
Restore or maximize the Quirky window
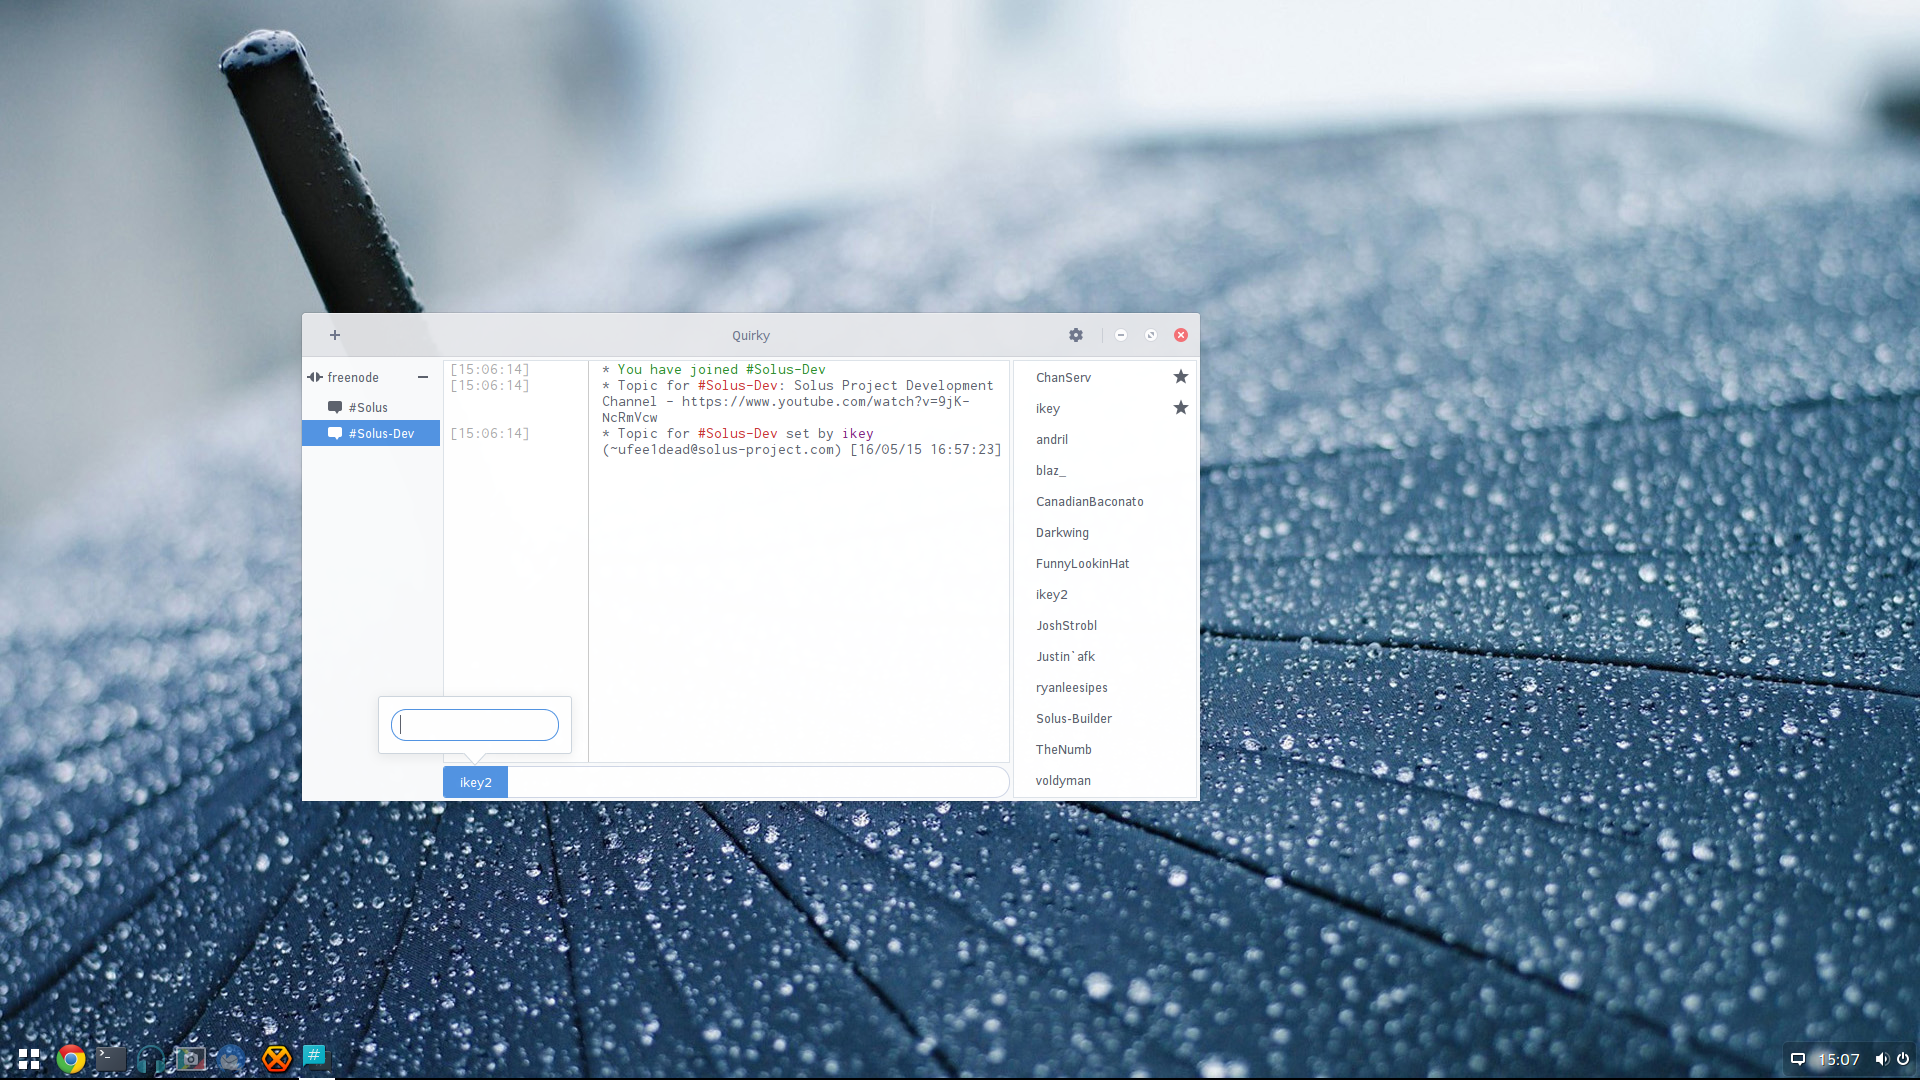[x=1151, y=335]
